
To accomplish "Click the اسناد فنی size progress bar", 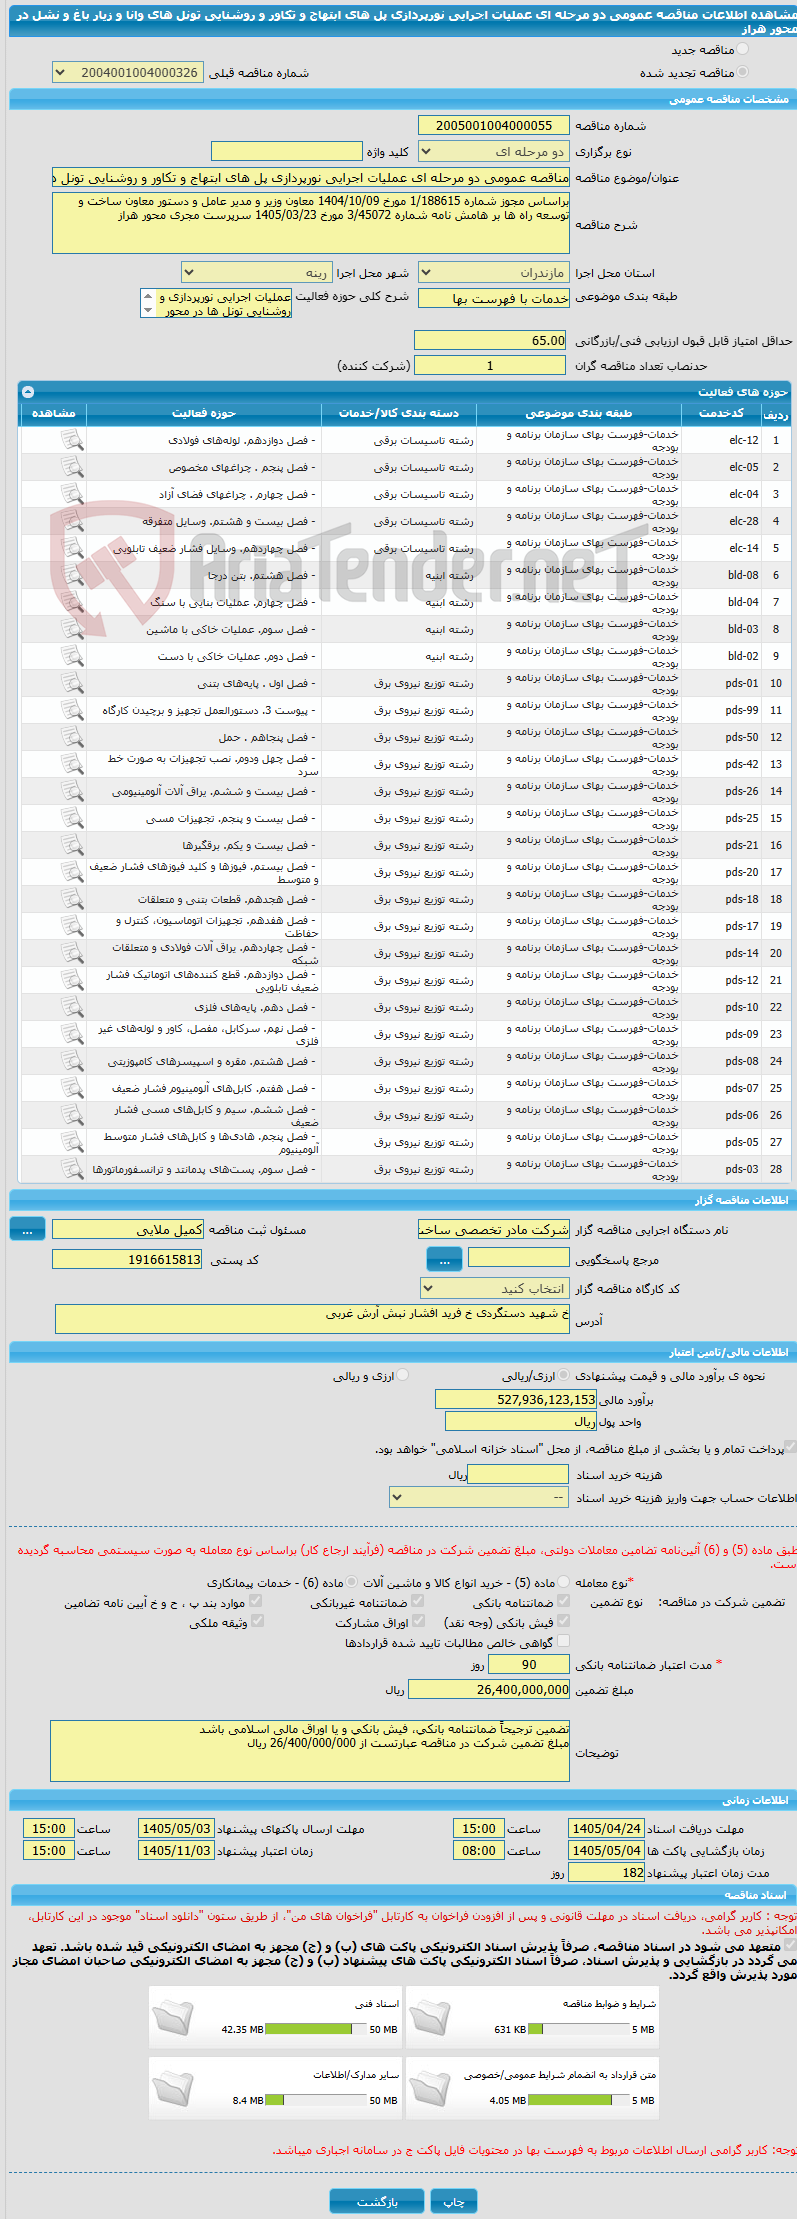I will click(316, 2030).
